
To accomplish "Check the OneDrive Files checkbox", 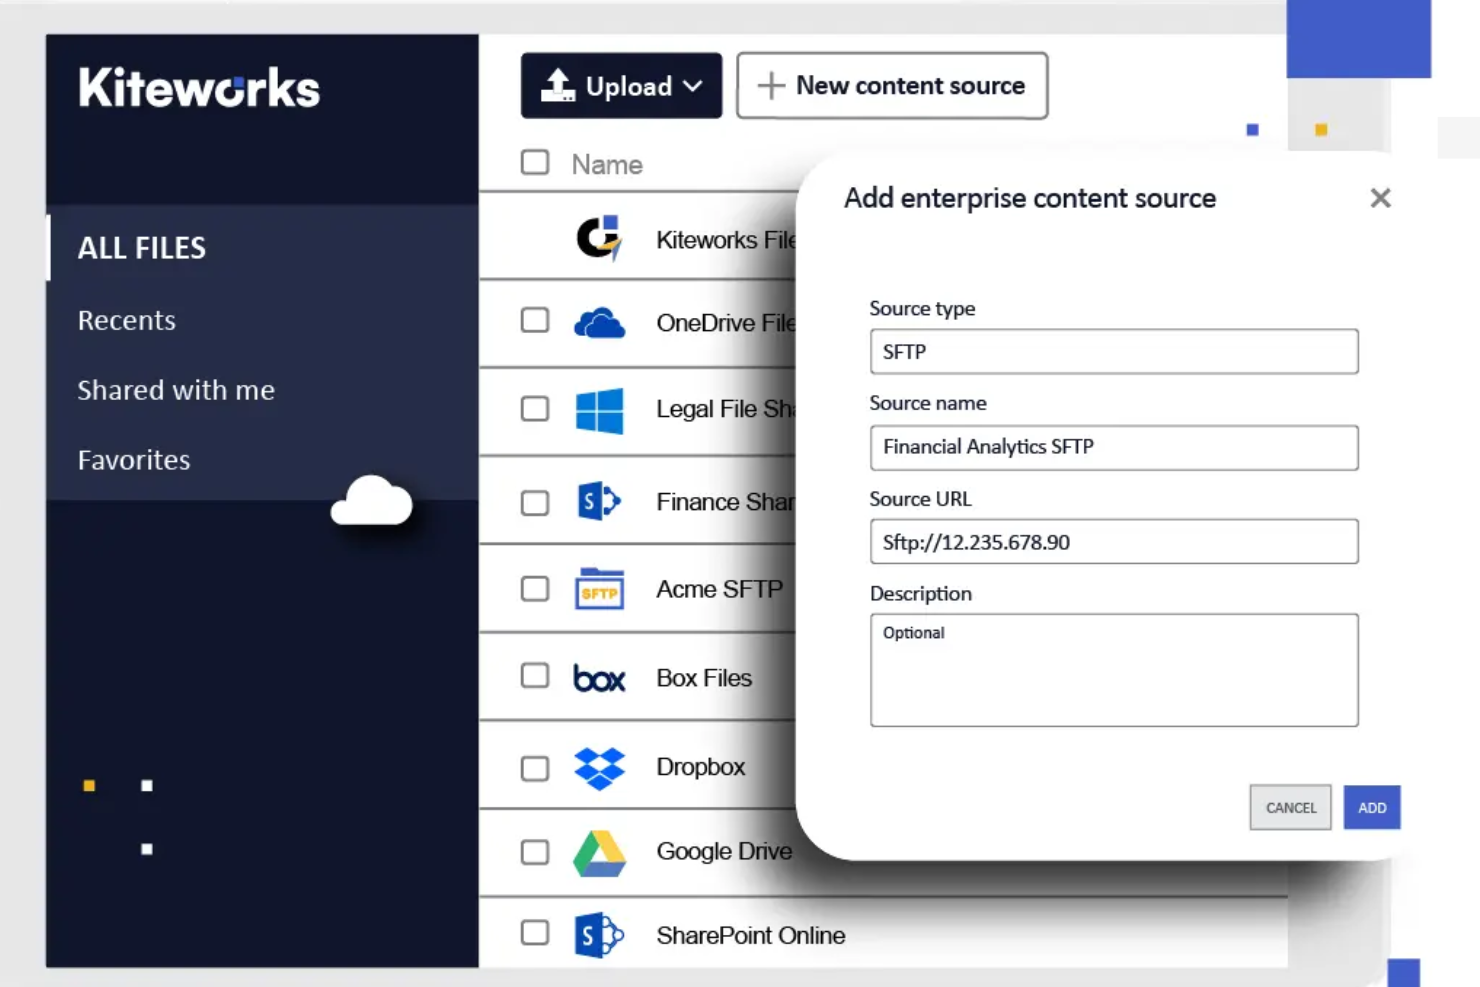I will (x=535, y=320).
